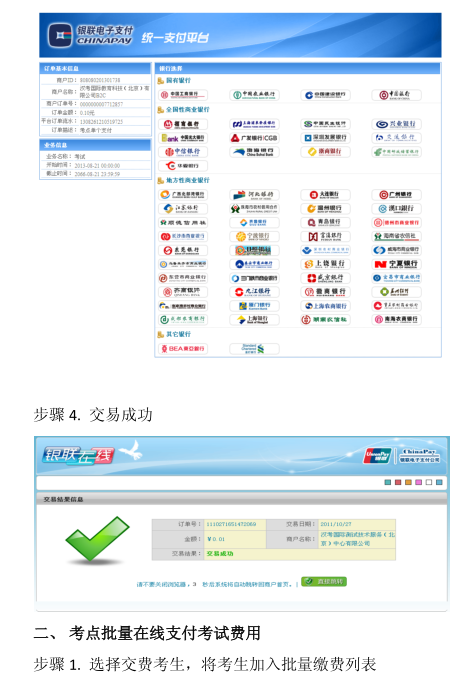Screen dimensions: 467x687
Task: Choose Bank of Dalian 大连银行 logo
Action: click(325, 195)
